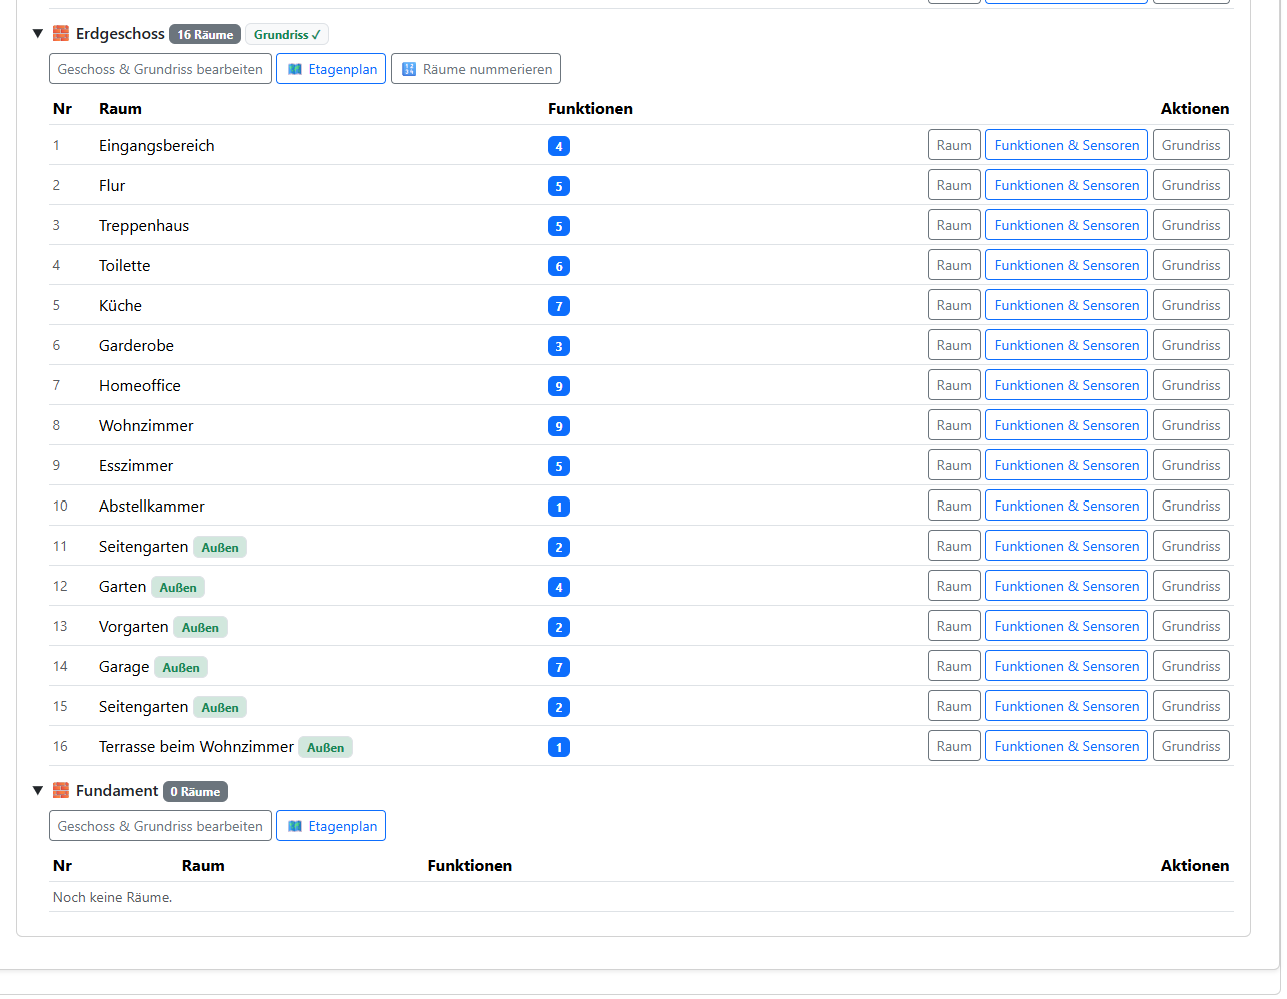Click function count badge for Esszimmer
Viewport: 1287px width, 999px height.
click(x=559, y=466)
